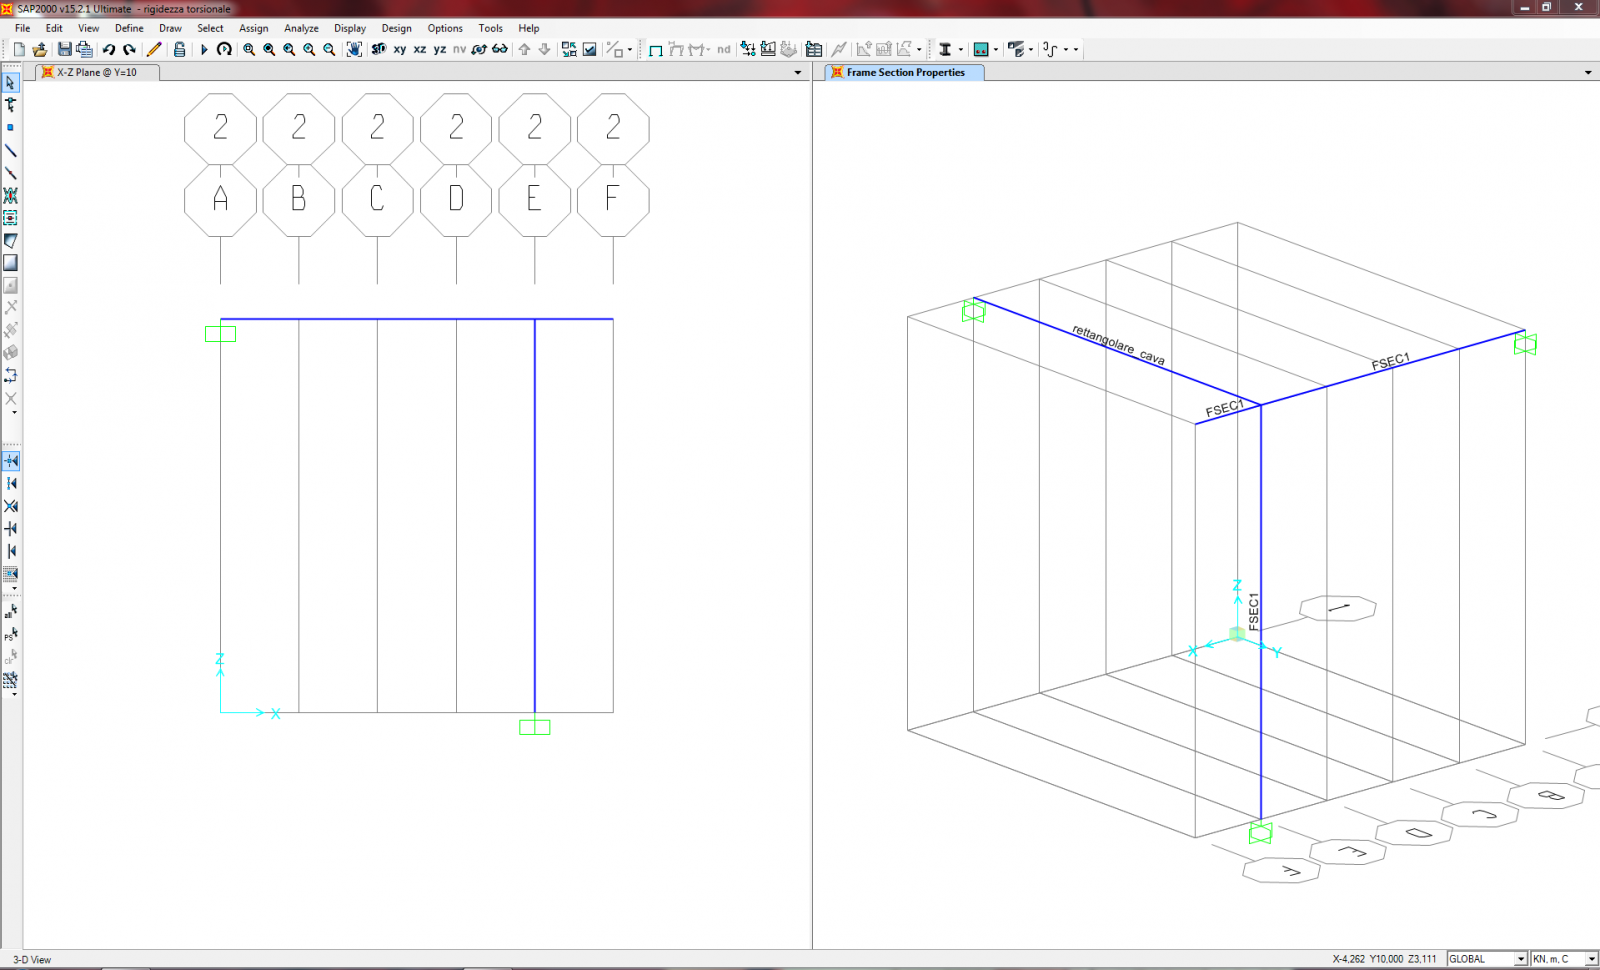The image size is (1600, 970).
Task: Click the select all icon
Action: pos(10,610)
